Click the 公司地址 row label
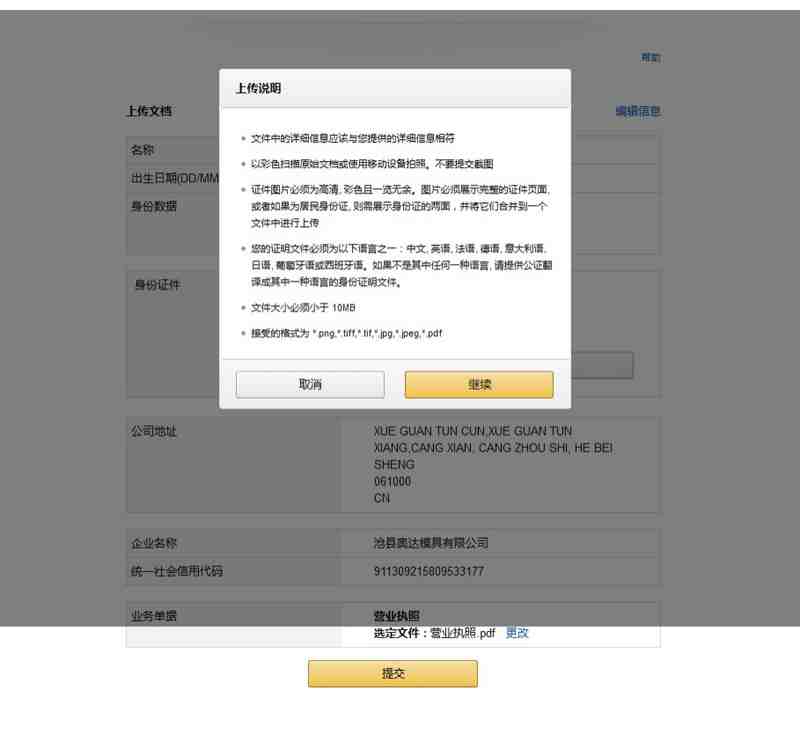 point(154,431)
